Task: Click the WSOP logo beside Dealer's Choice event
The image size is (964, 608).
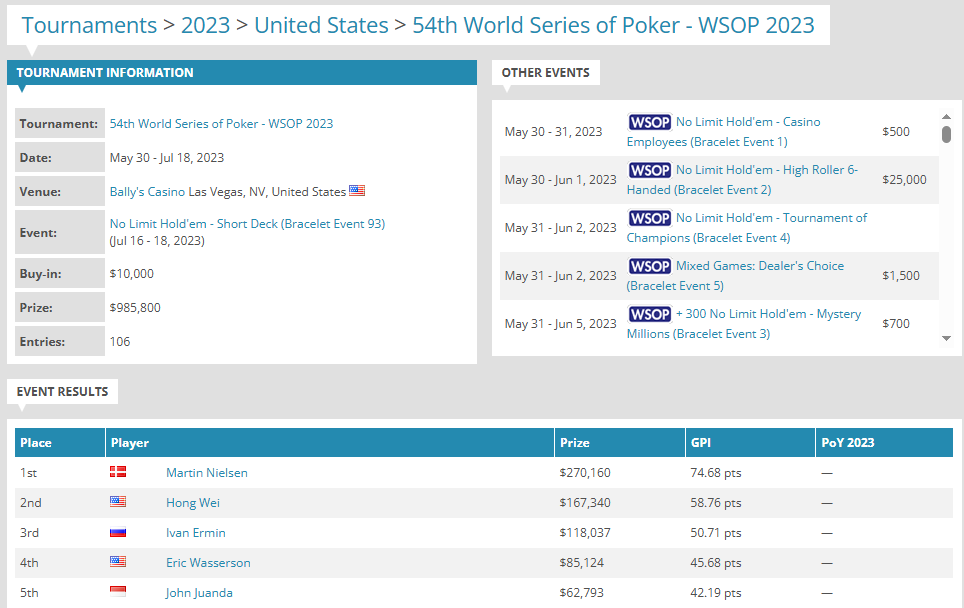Action: click(x=649, y=266)
